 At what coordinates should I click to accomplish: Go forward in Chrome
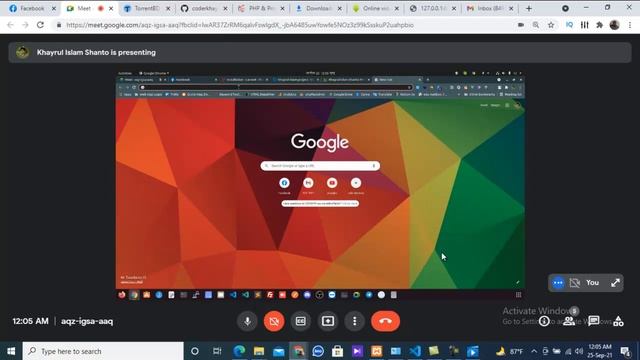[25, 25]
